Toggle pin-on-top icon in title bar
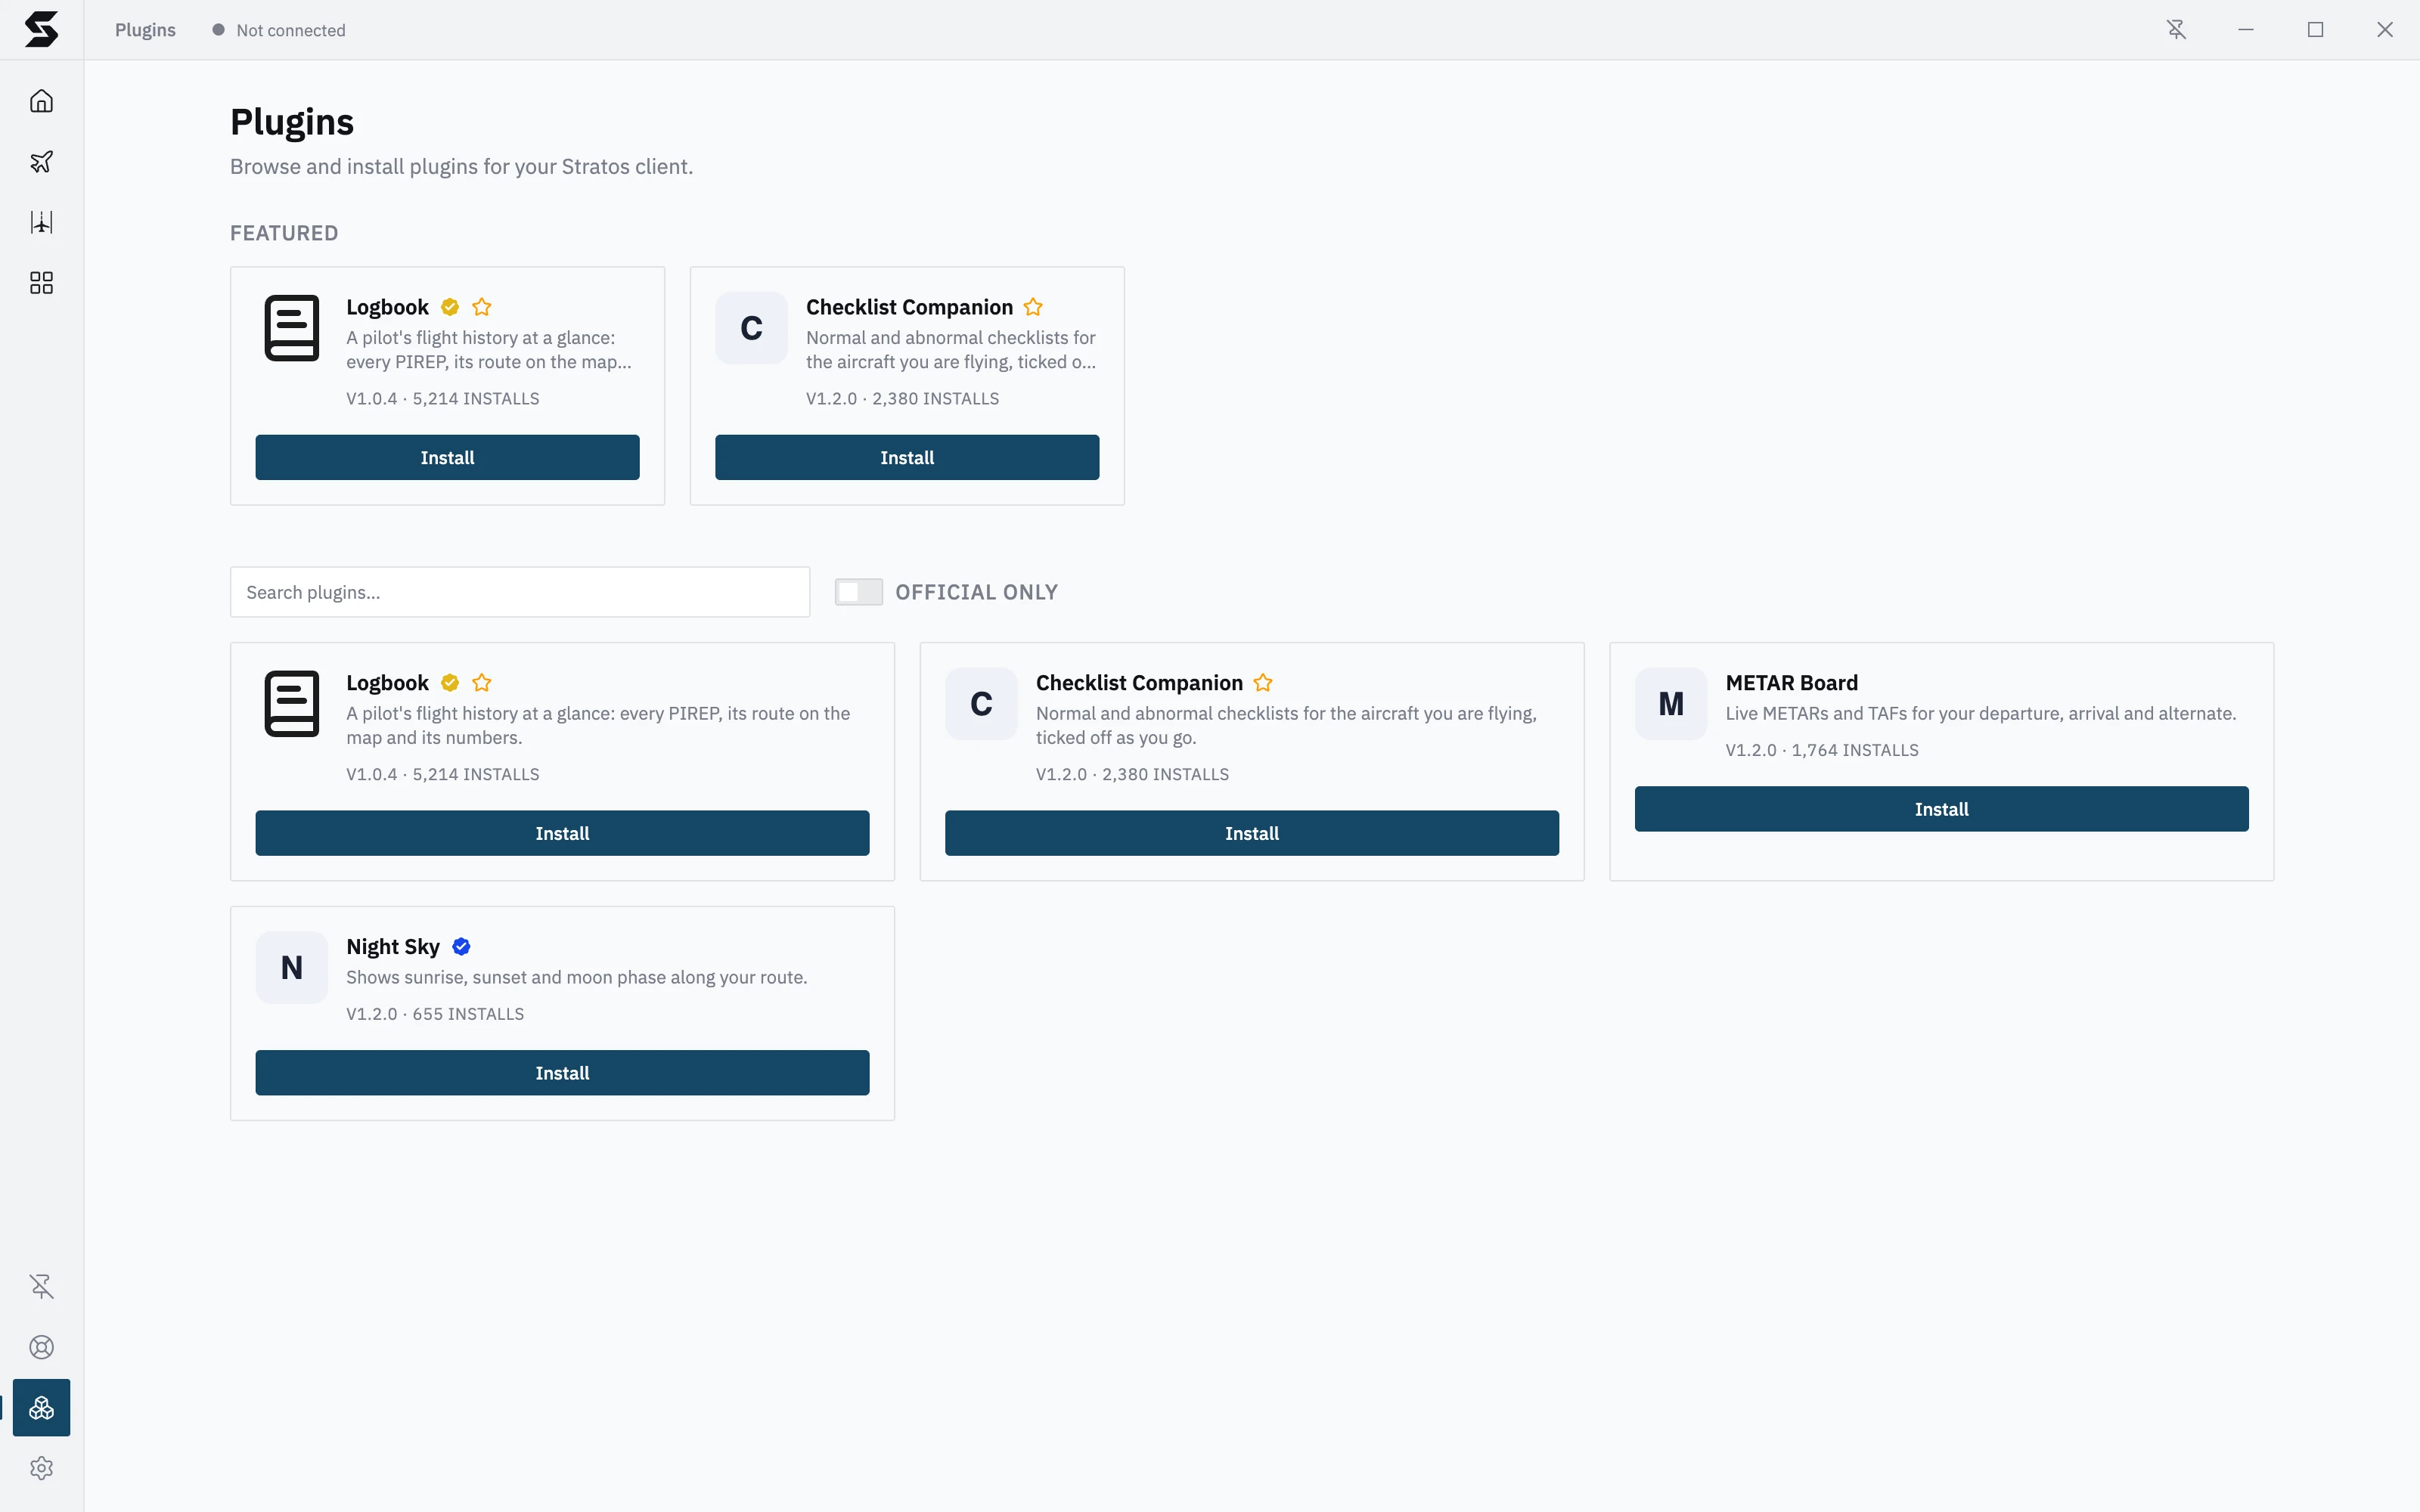This screenshot has width=2420, height=1512. tap(2176, 30)
